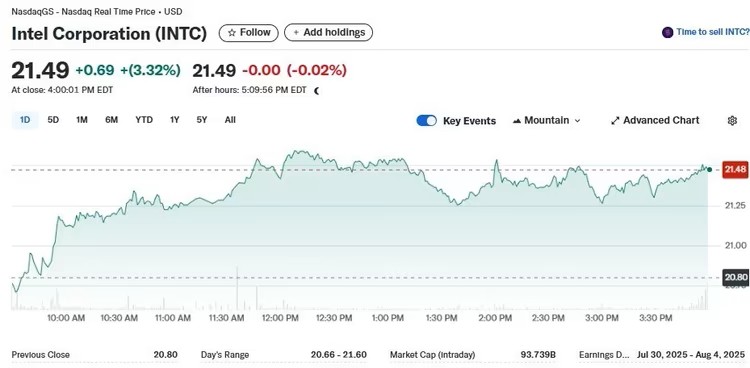Click the Market Cap (intraday) label
The height and width of the screenshot is (368, 750).
[432, 355]
